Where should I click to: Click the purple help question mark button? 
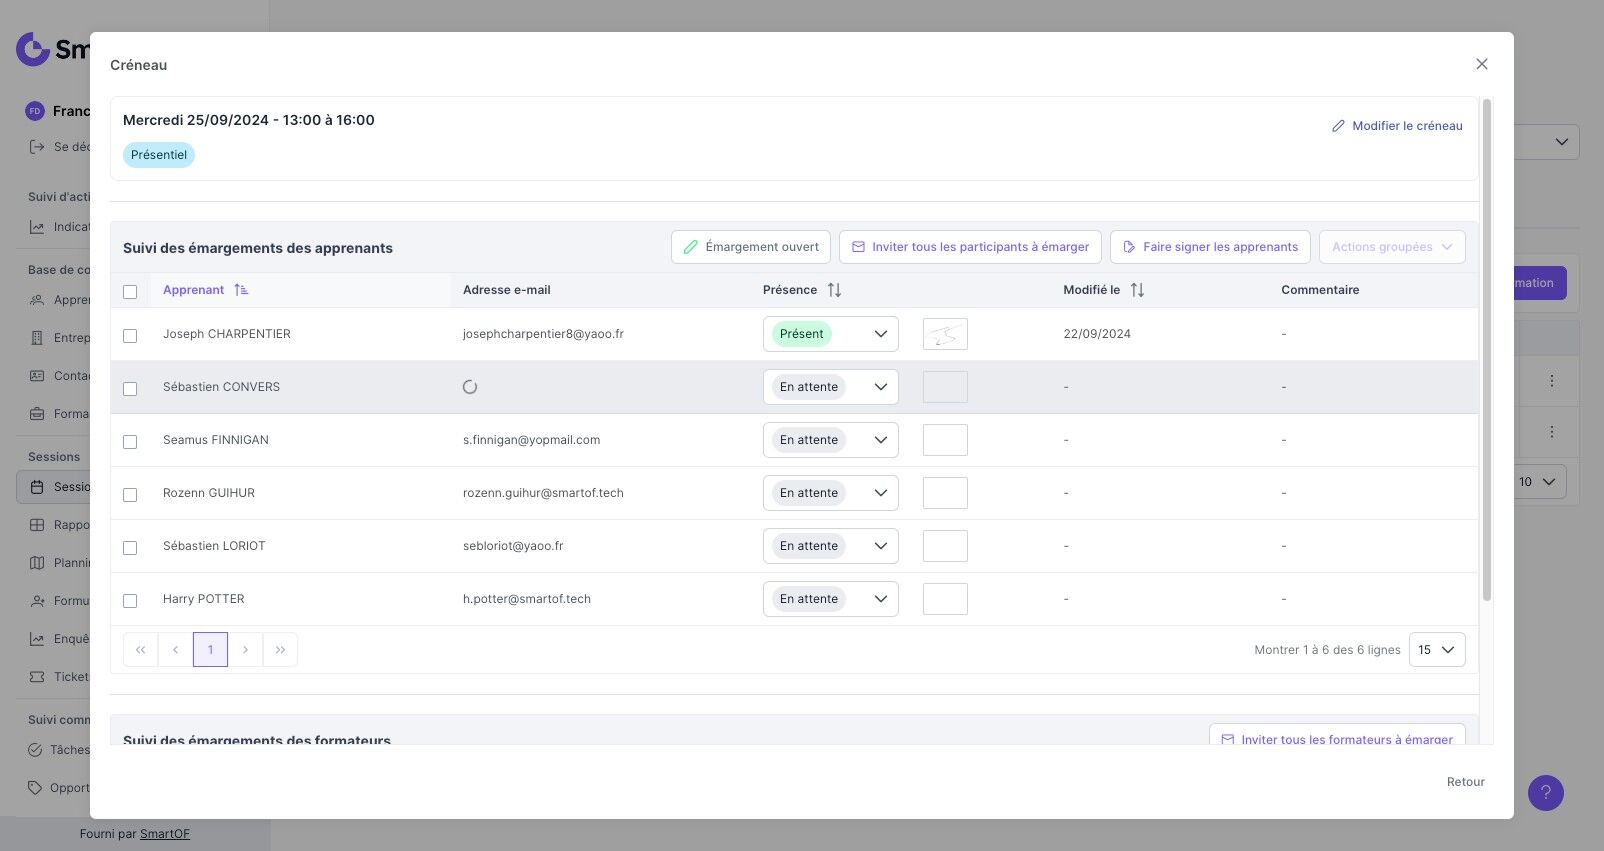point(1545,793)
